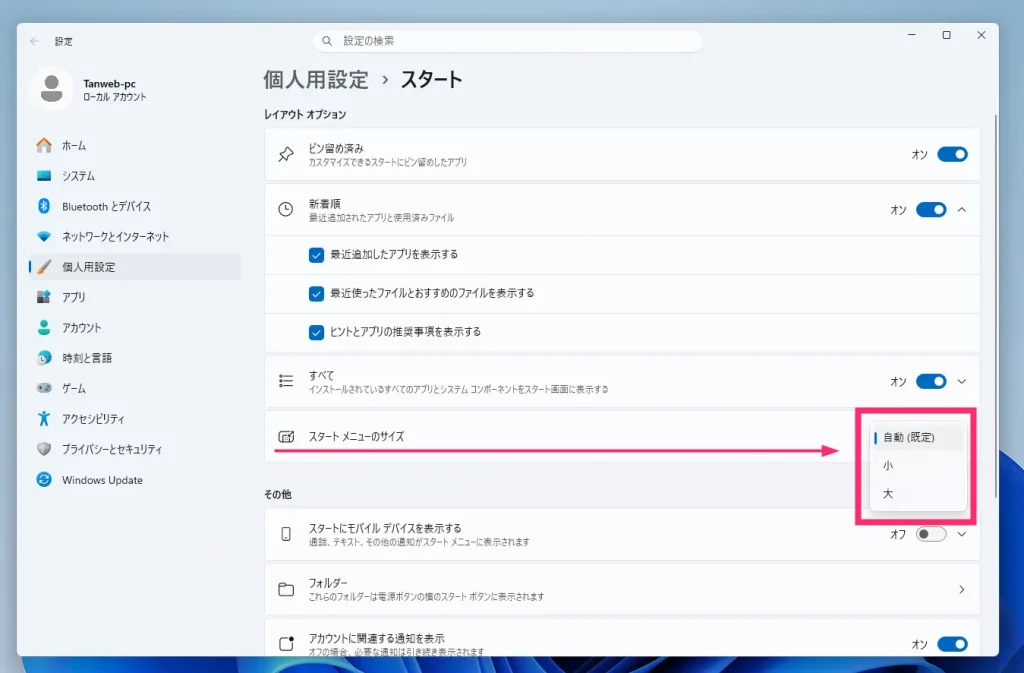This screenshot has width=1024, height=673.
Task: Open the Windows Update icon
Action: pos(44,480)
